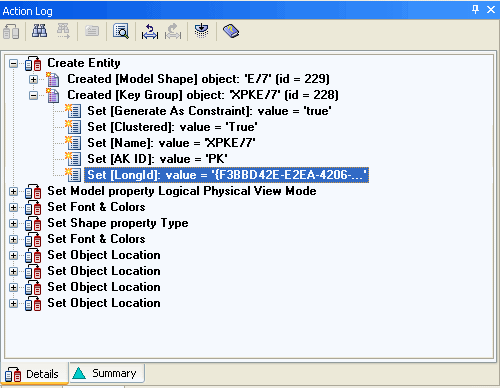The image size is (500, 388).
Task: Click the Summary tab triangle icon
Action: click(x=79, y=373)
